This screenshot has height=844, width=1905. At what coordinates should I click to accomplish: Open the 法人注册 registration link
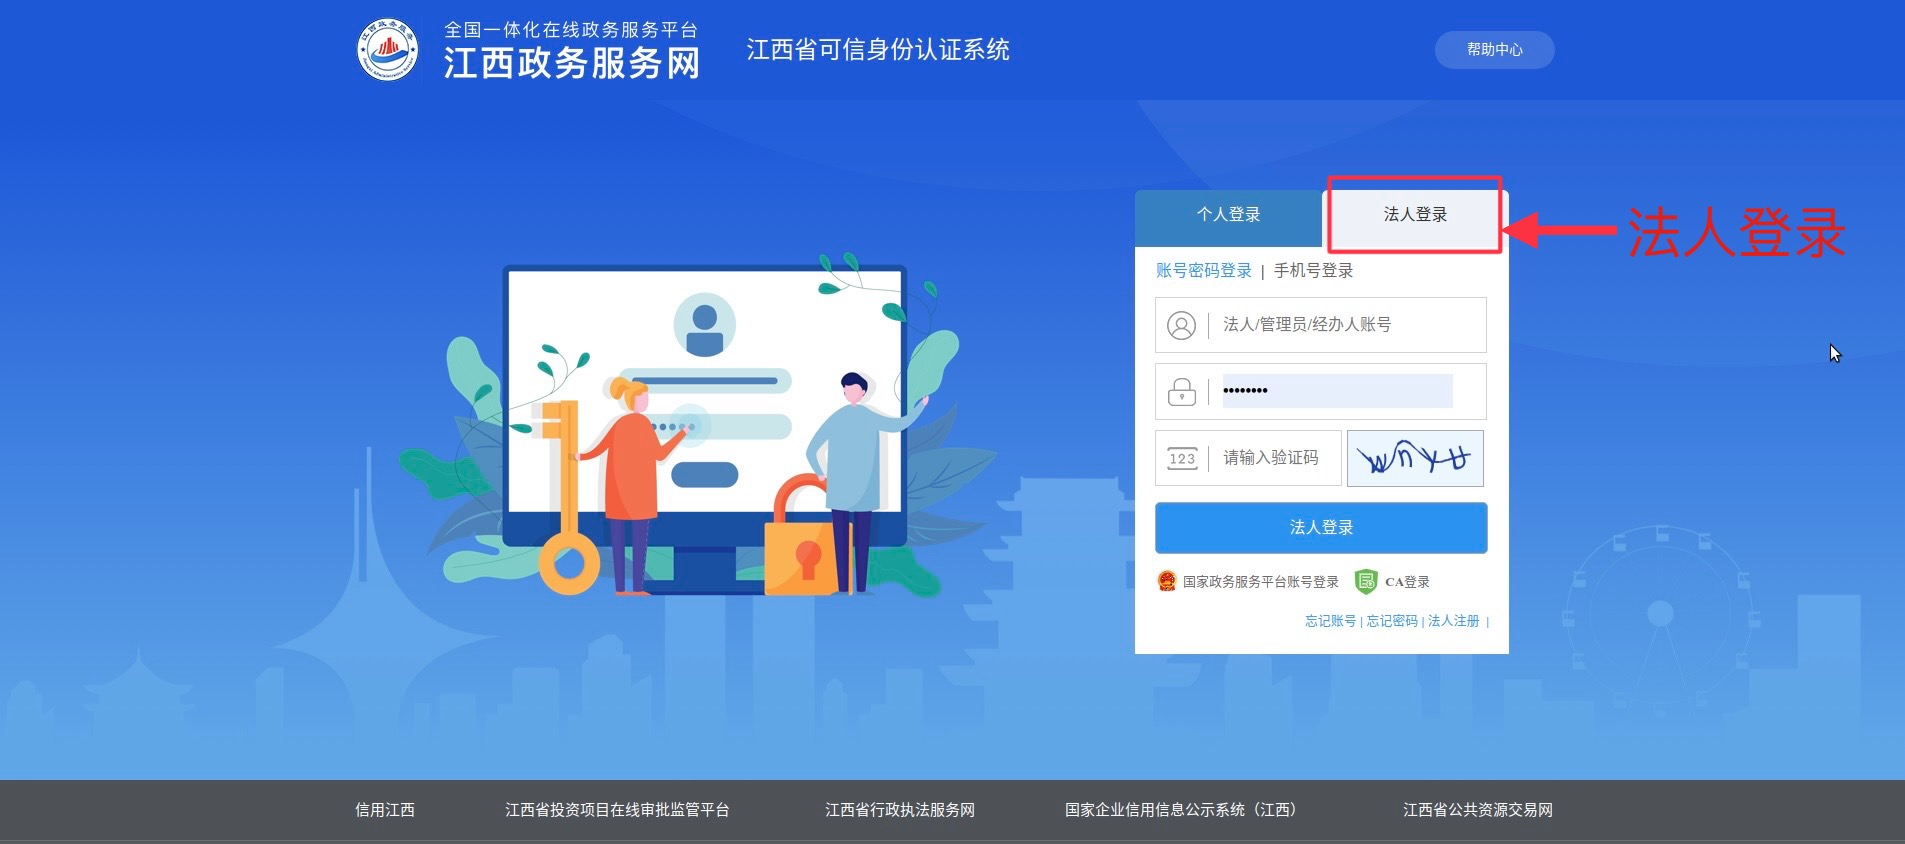pos(1453,621)
